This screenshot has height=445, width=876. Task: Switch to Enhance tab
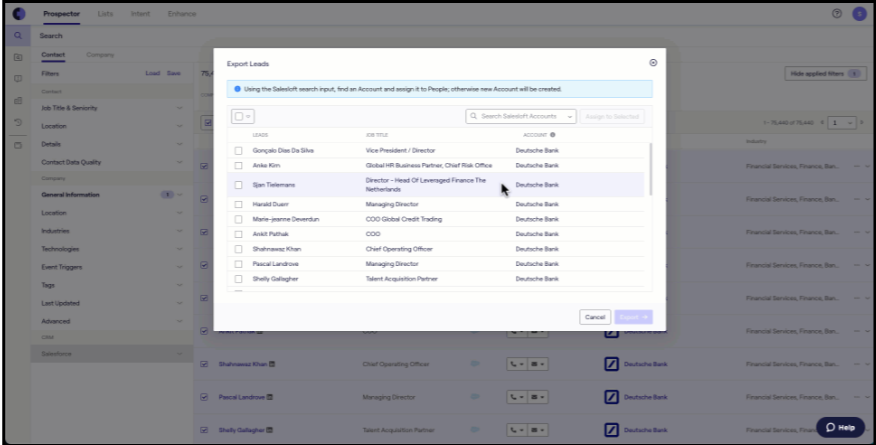[x=182, y=14]
